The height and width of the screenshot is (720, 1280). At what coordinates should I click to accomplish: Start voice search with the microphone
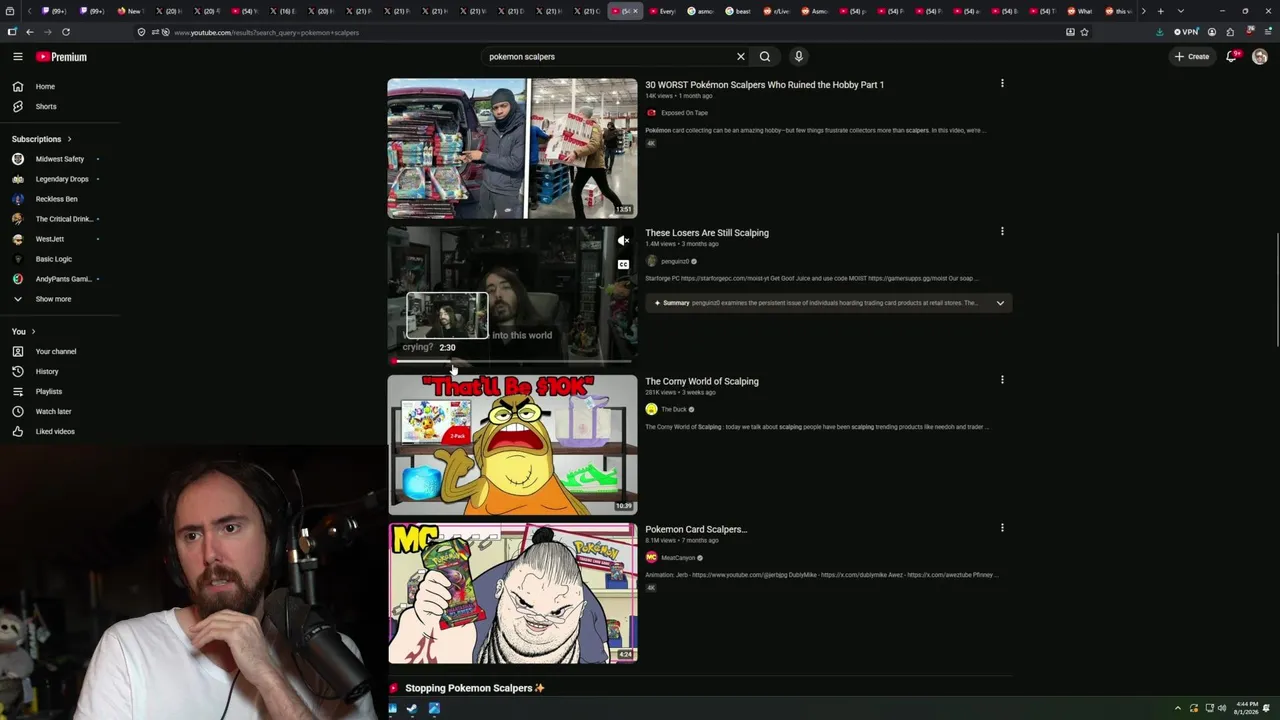(798, 57)
